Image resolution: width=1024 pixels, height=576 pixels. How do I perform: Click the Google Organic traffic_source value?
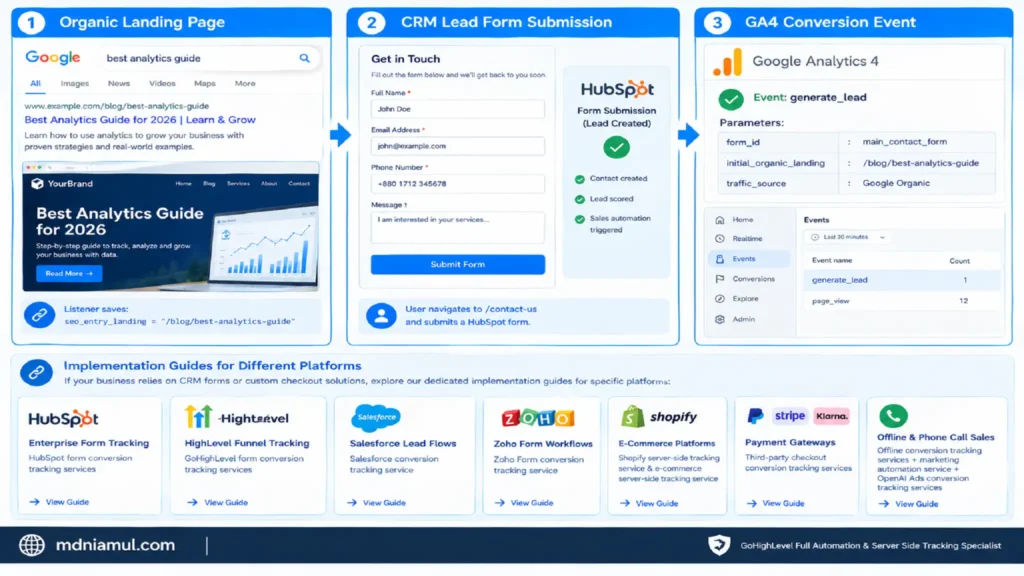(896, 184)
